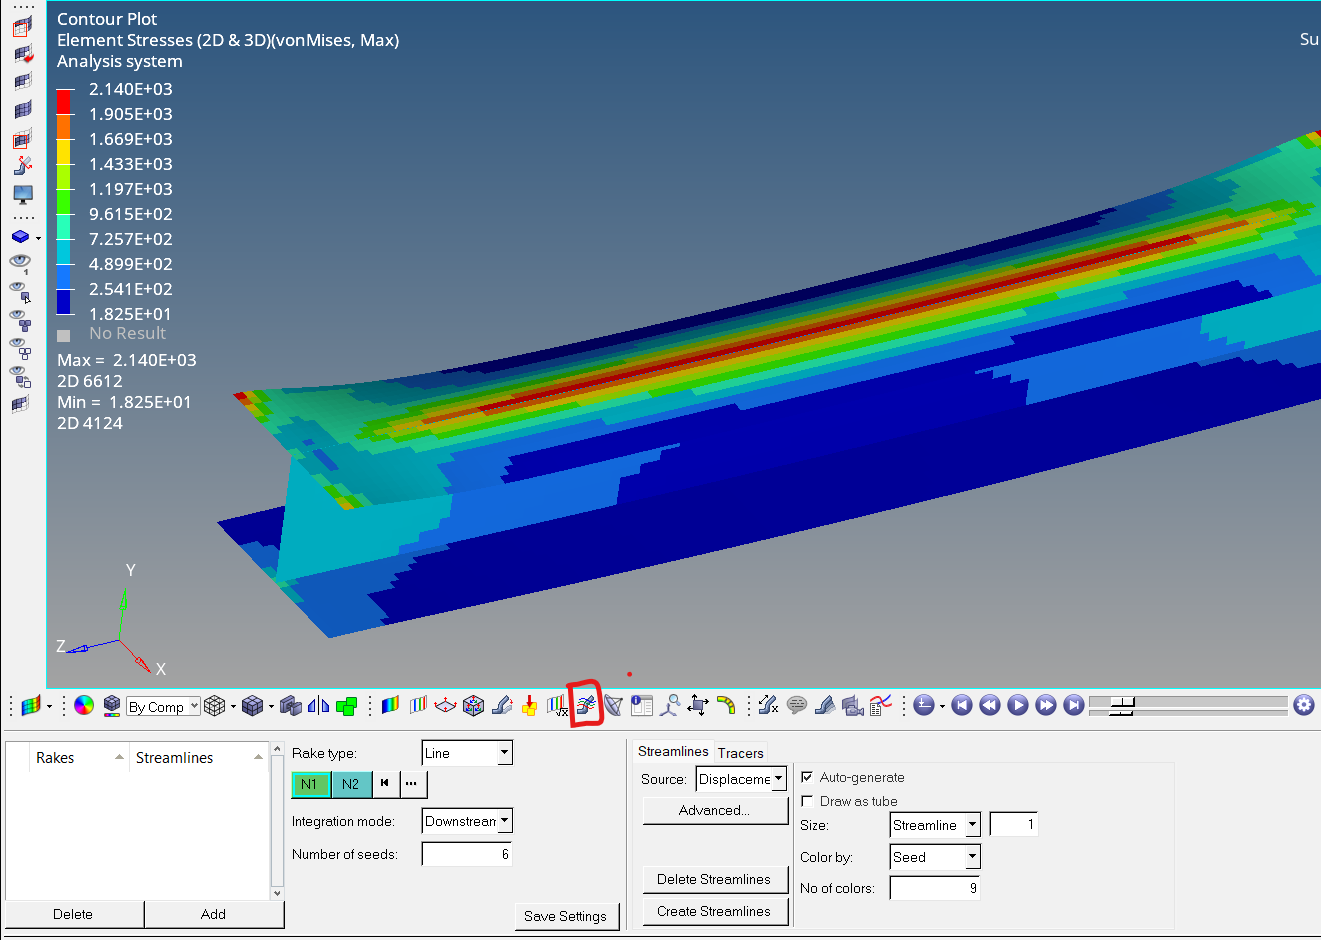This screenshot has height=940, width=1321.
Task: Click the reflect/symmetry mirror icon
Action: (x=318, y=705)
